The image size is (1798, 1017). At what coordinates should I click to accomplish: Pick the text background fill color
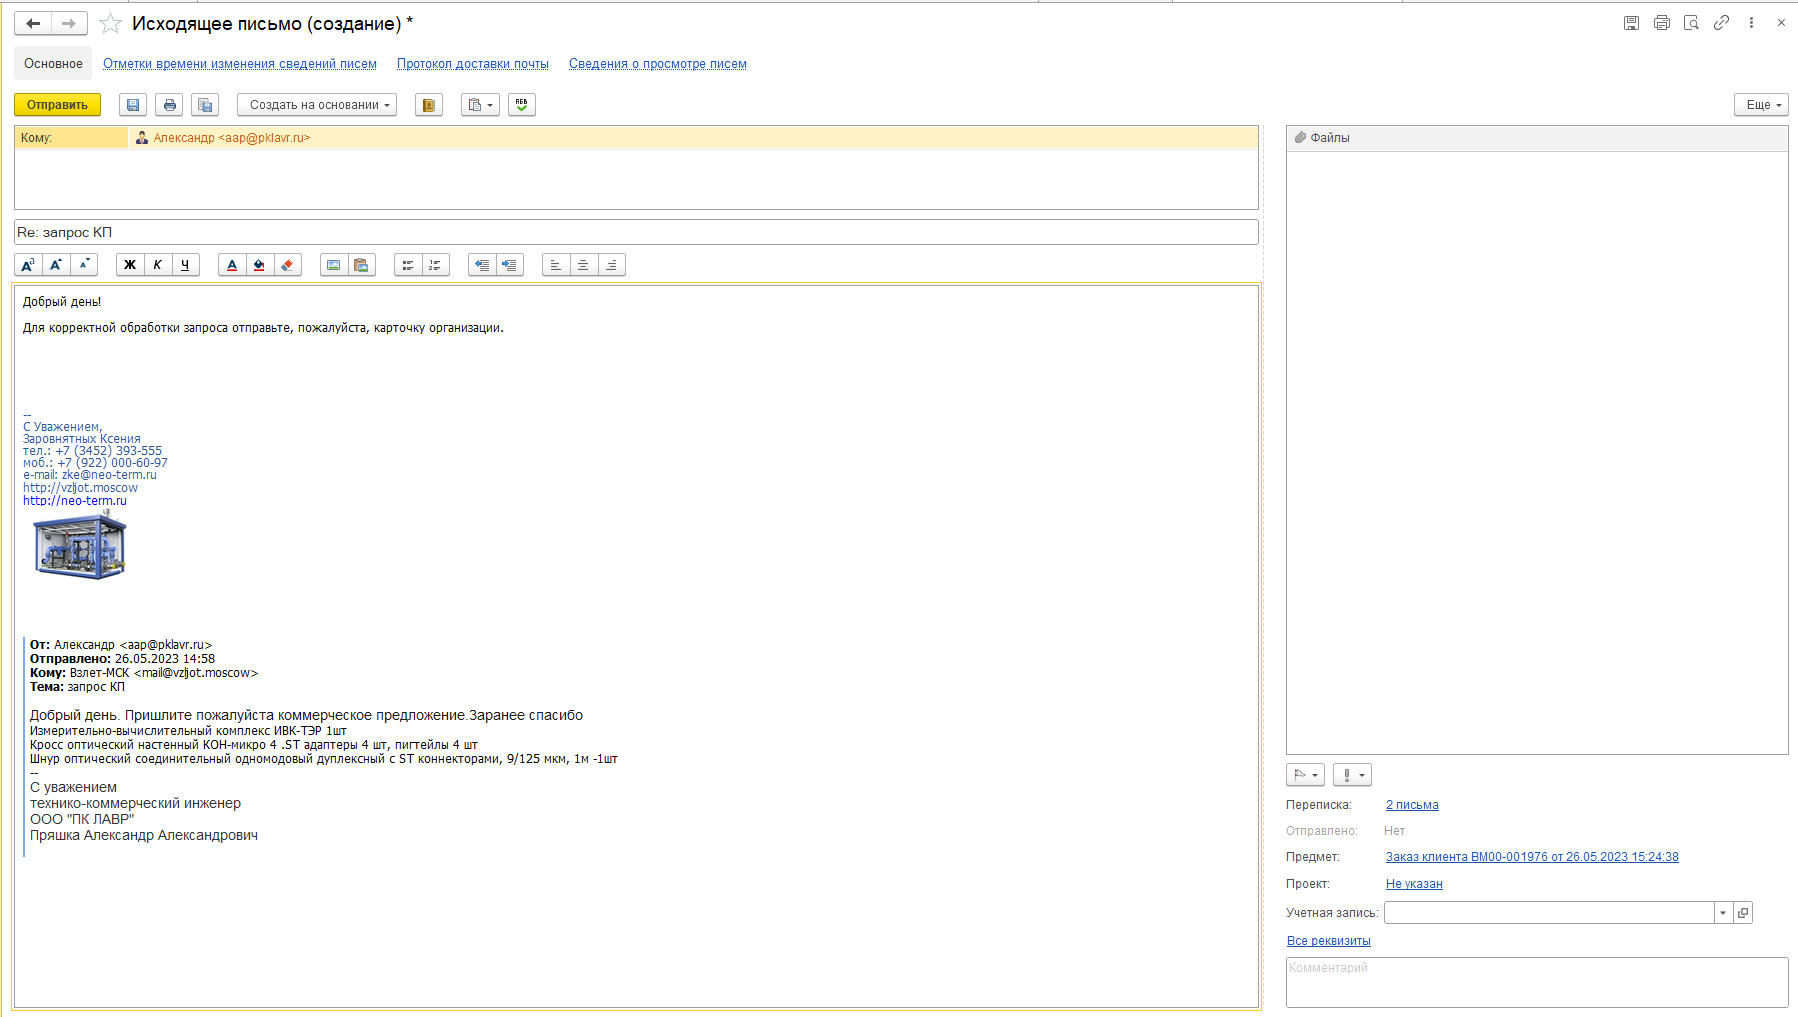click(260, 265)
